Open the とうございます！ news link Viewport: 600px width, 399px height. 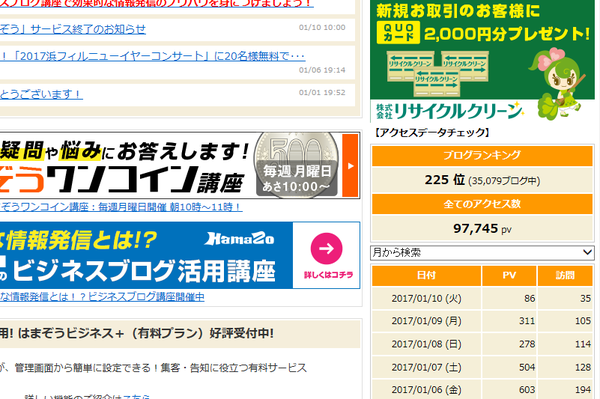point(41,94)
